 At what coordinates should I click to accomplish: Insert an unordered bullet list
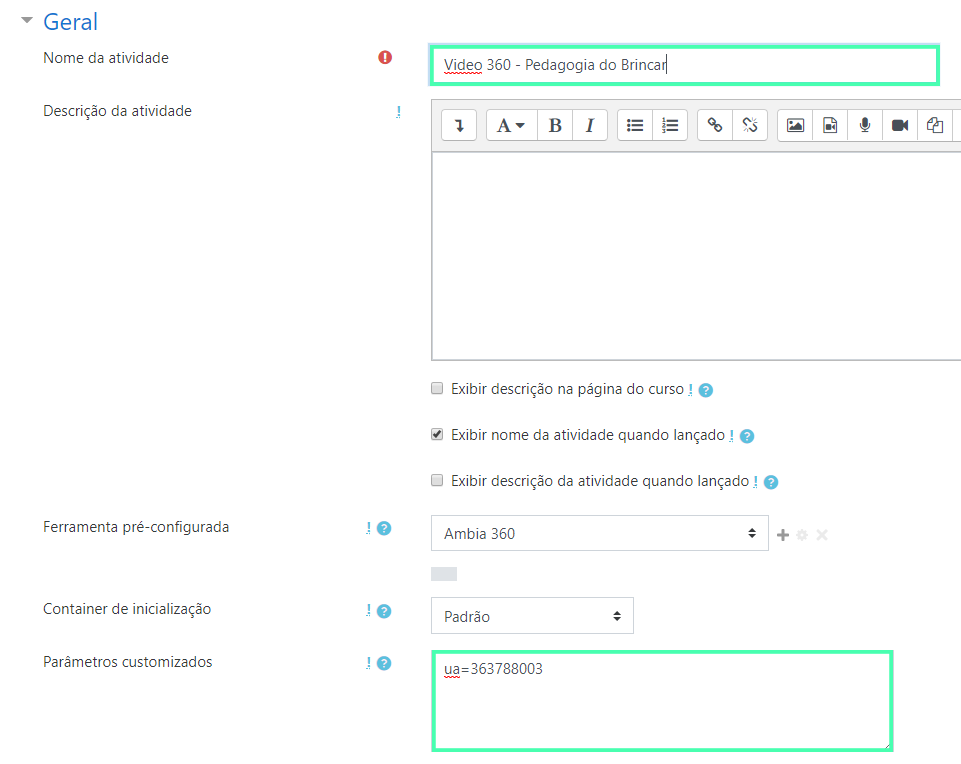[x=635, y=126]
